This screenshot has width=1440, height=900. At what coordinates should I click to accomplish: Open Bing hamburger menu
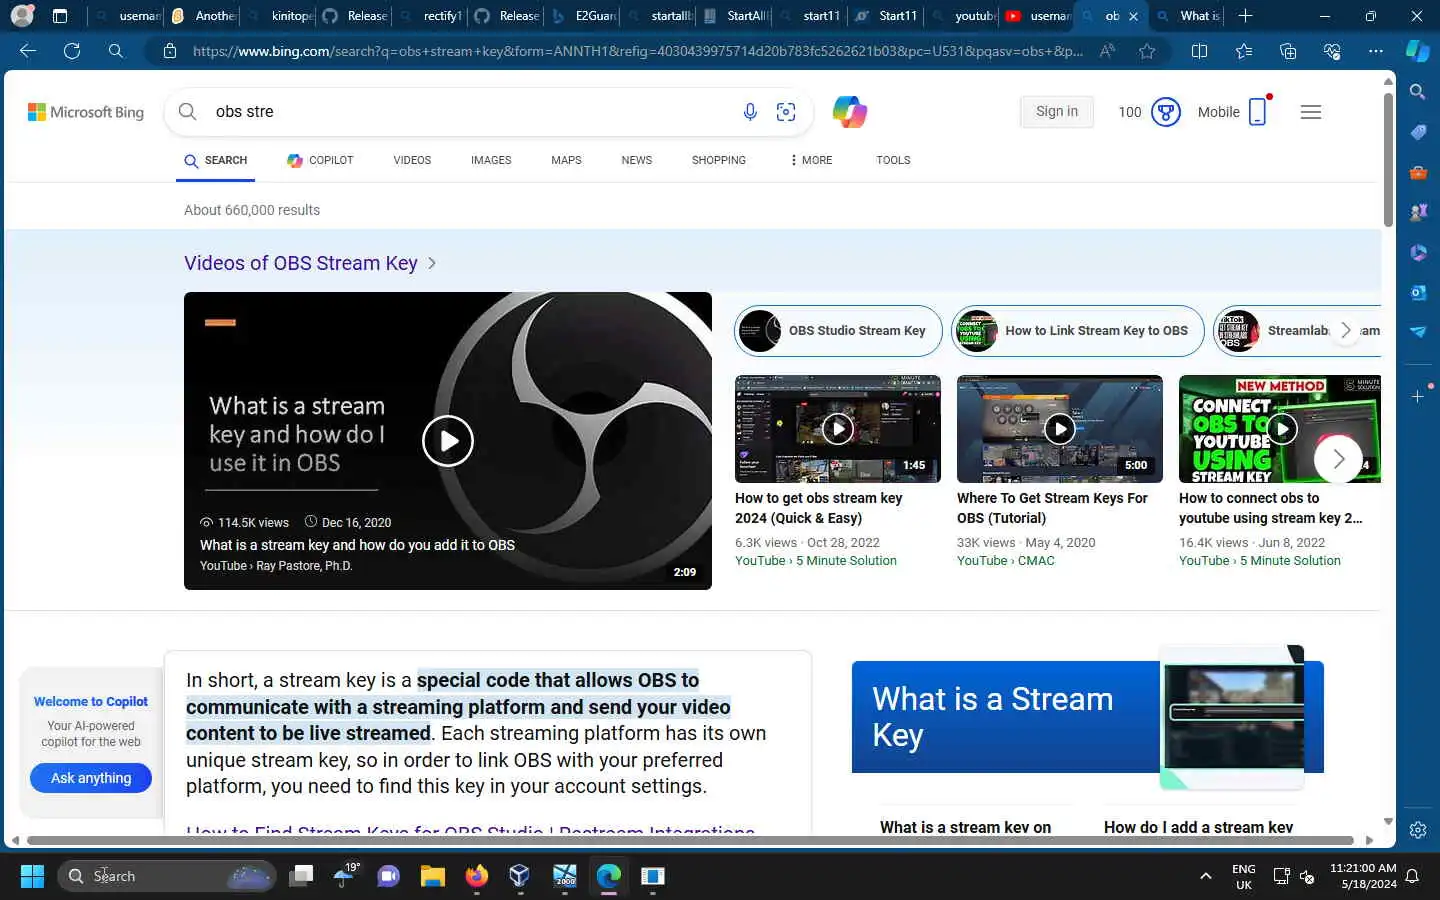click(1311, 112)
